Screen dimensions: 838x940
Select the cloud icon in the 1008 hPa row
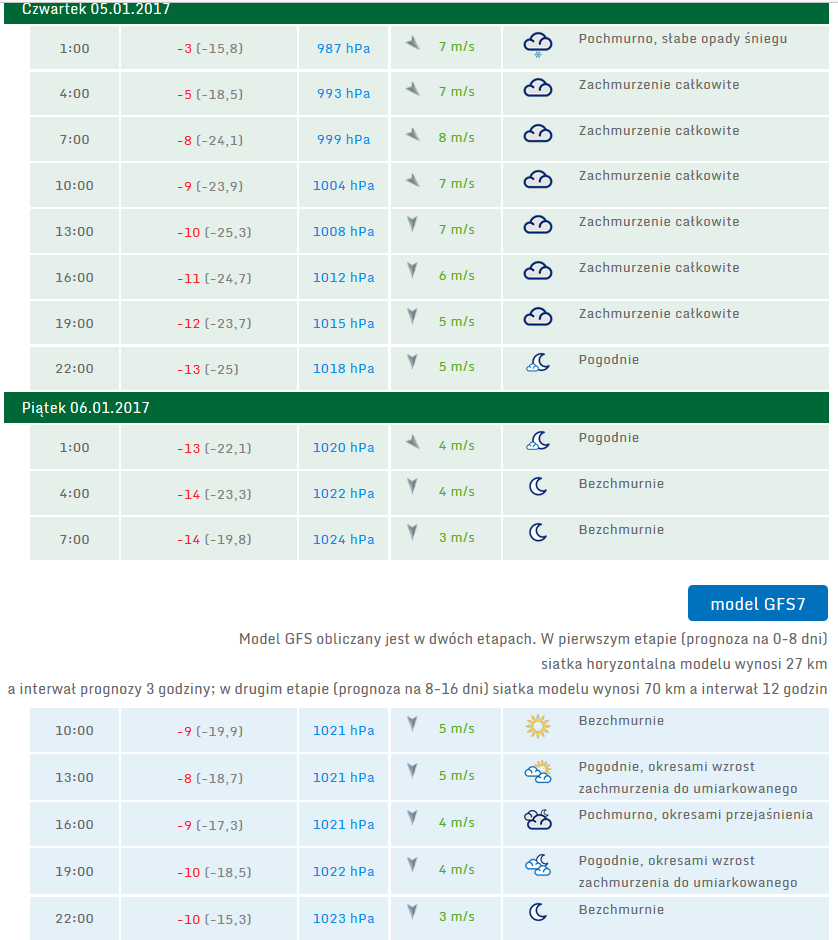coord(538,225)
